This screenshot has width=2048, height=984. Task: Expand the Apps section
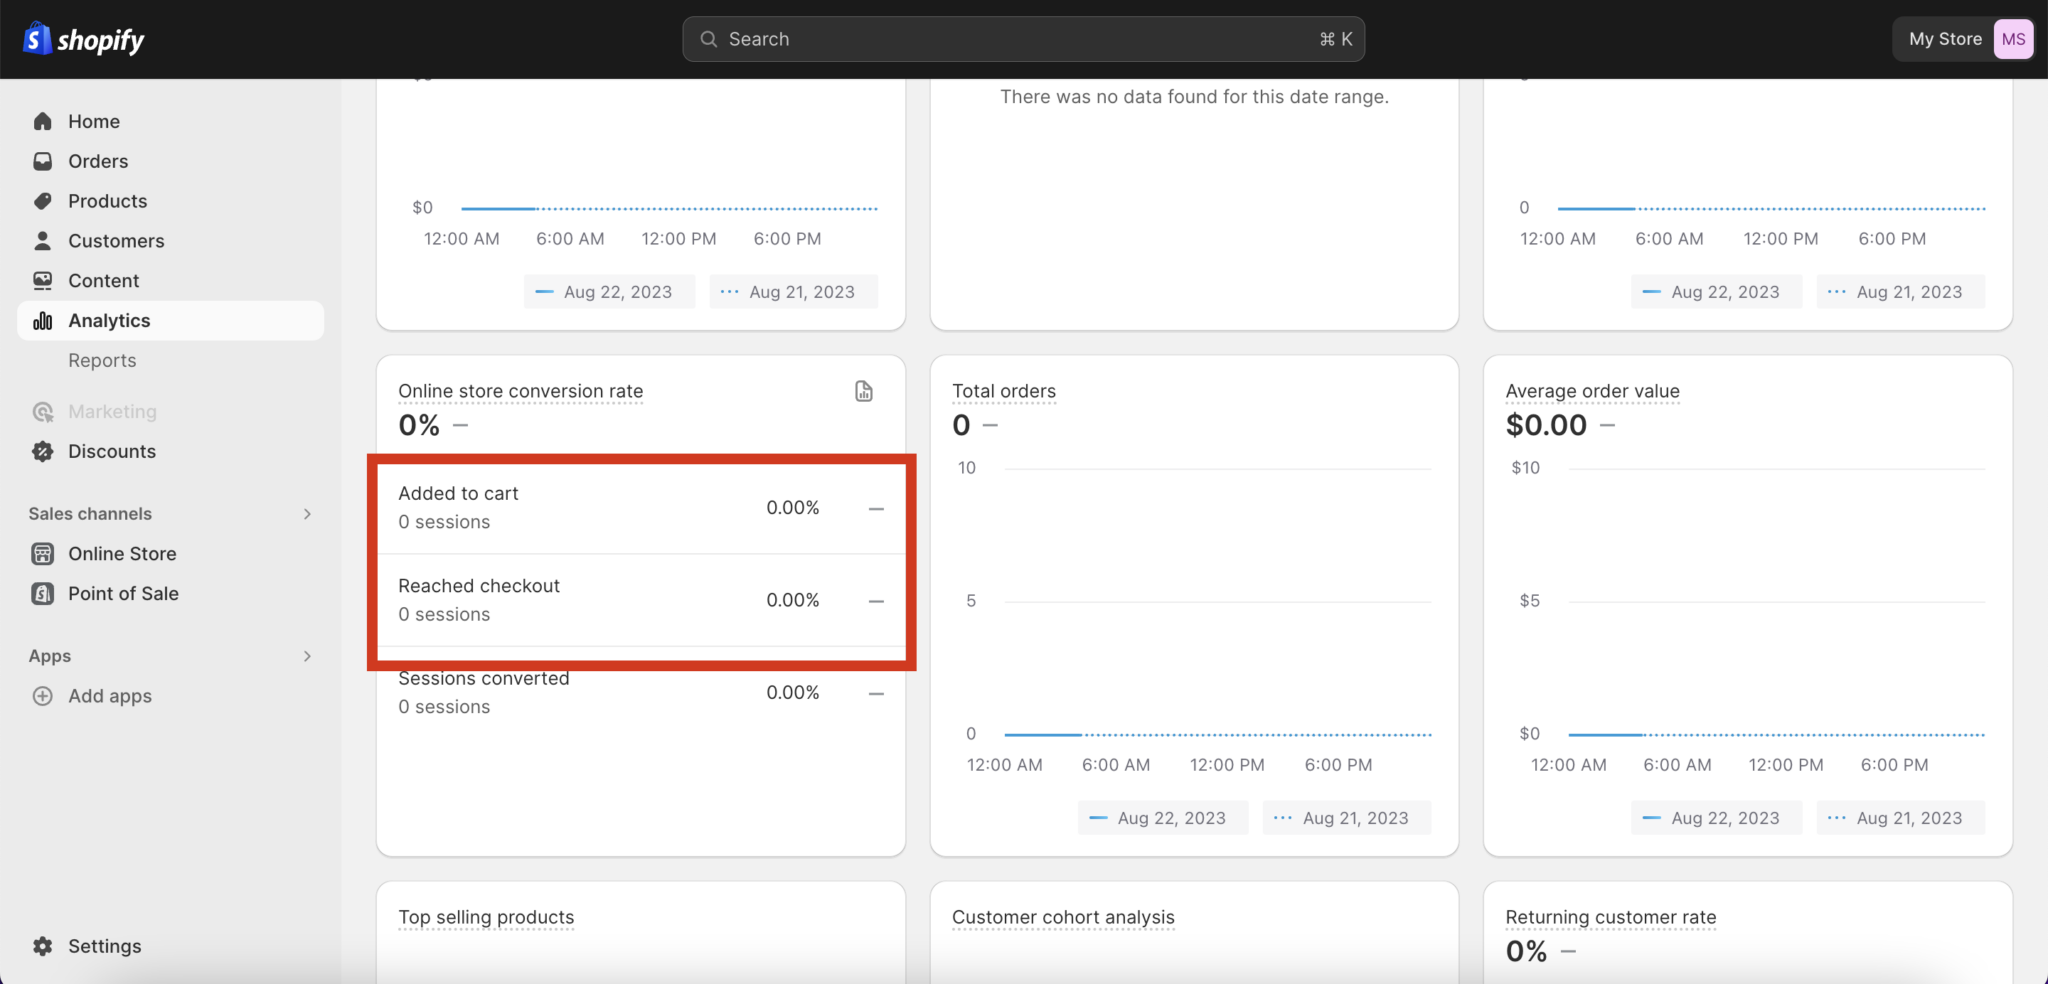point(306,656)
